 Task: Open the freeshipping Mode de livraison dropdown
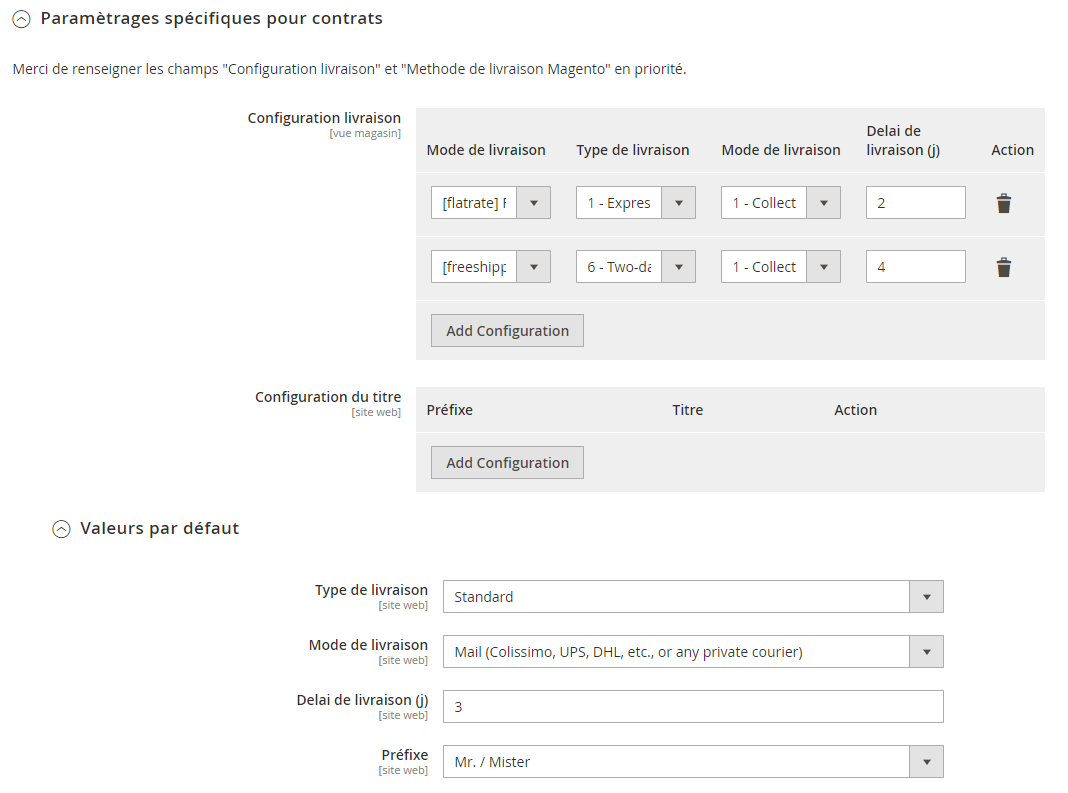click(x=490, y=267)
